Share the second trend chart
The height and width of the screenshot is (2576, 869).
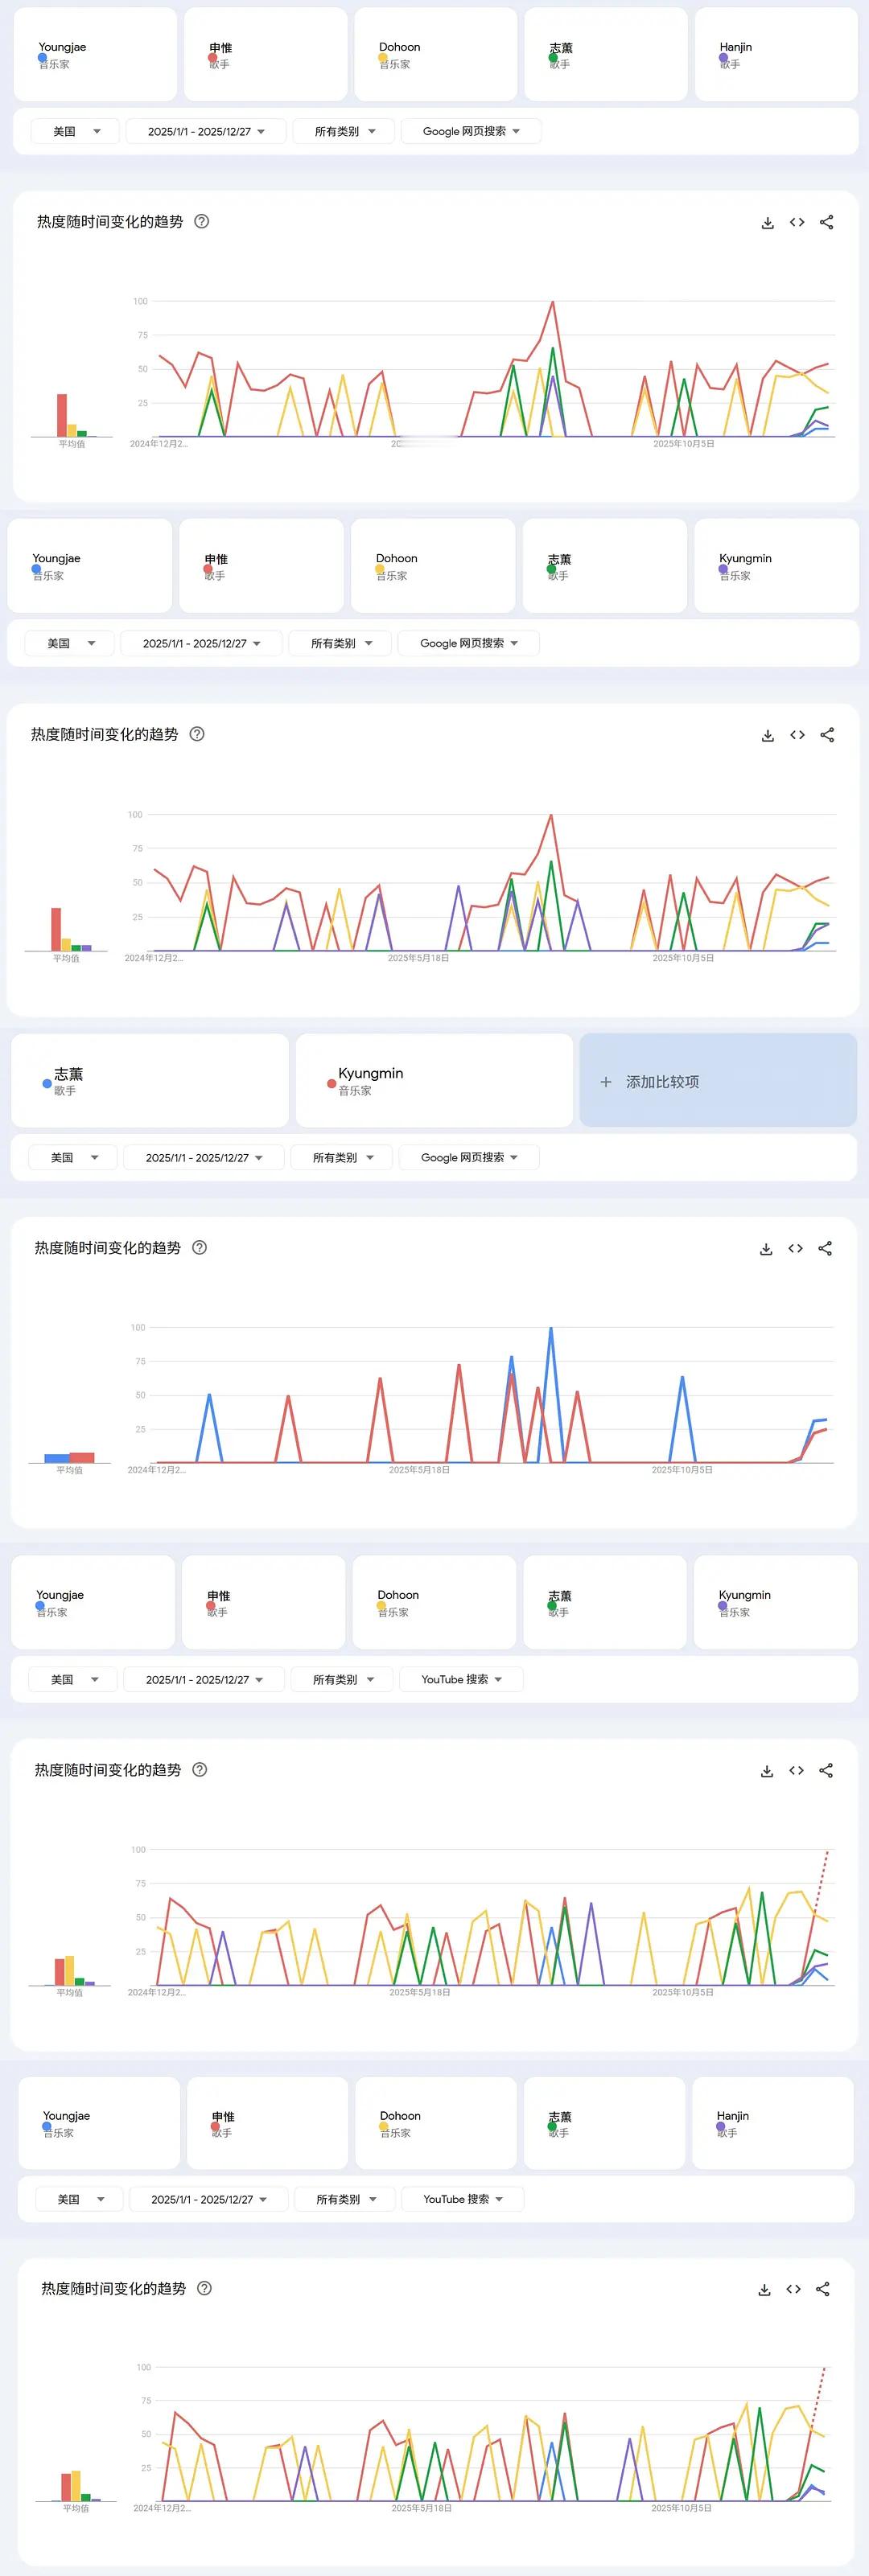coord(826,735)
